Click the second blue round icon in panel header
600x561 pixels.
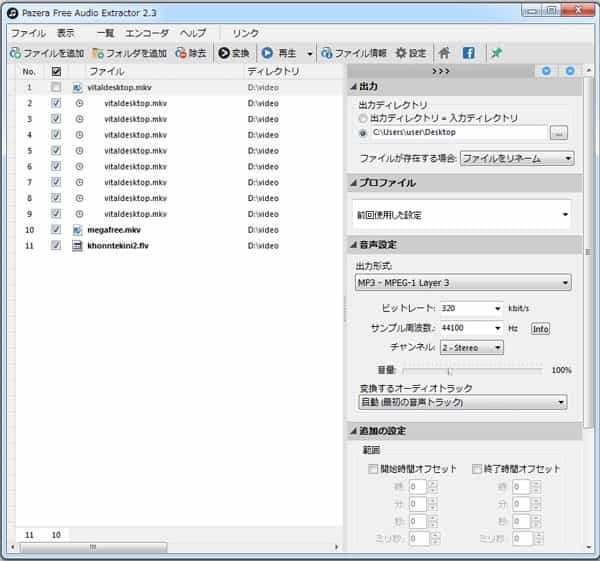point(570,71)
